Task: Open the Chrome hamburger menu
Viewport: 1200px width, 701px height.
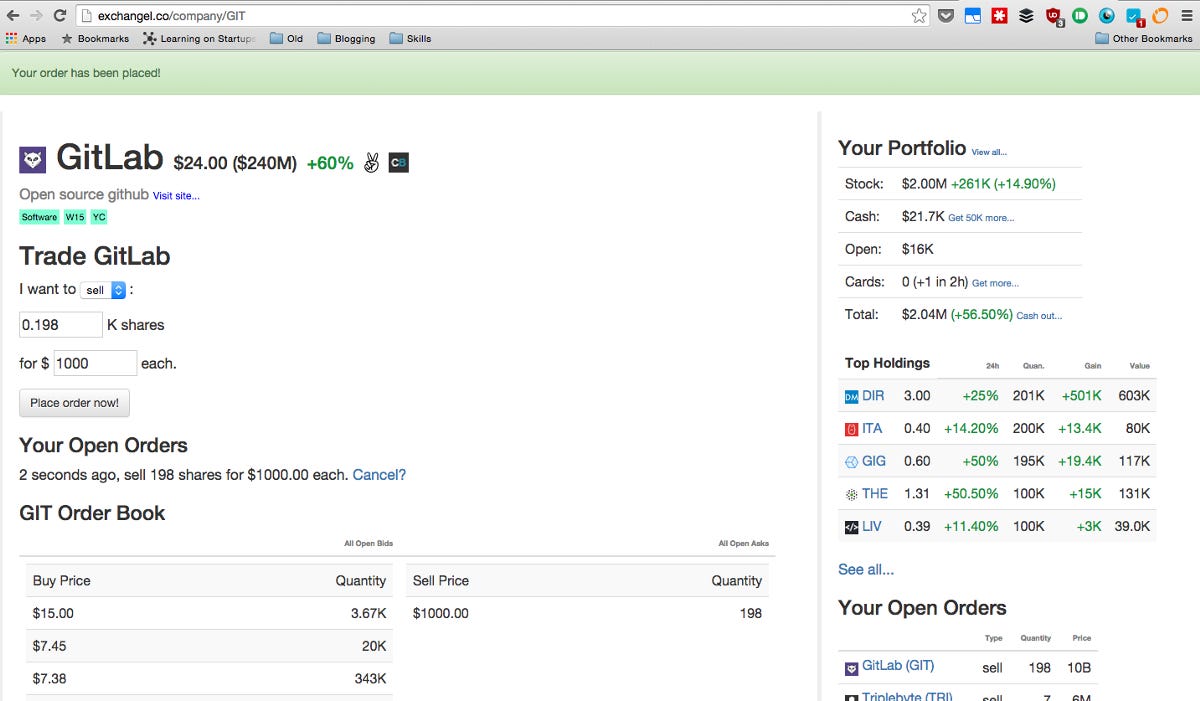Action: [x=1186, y=15]
